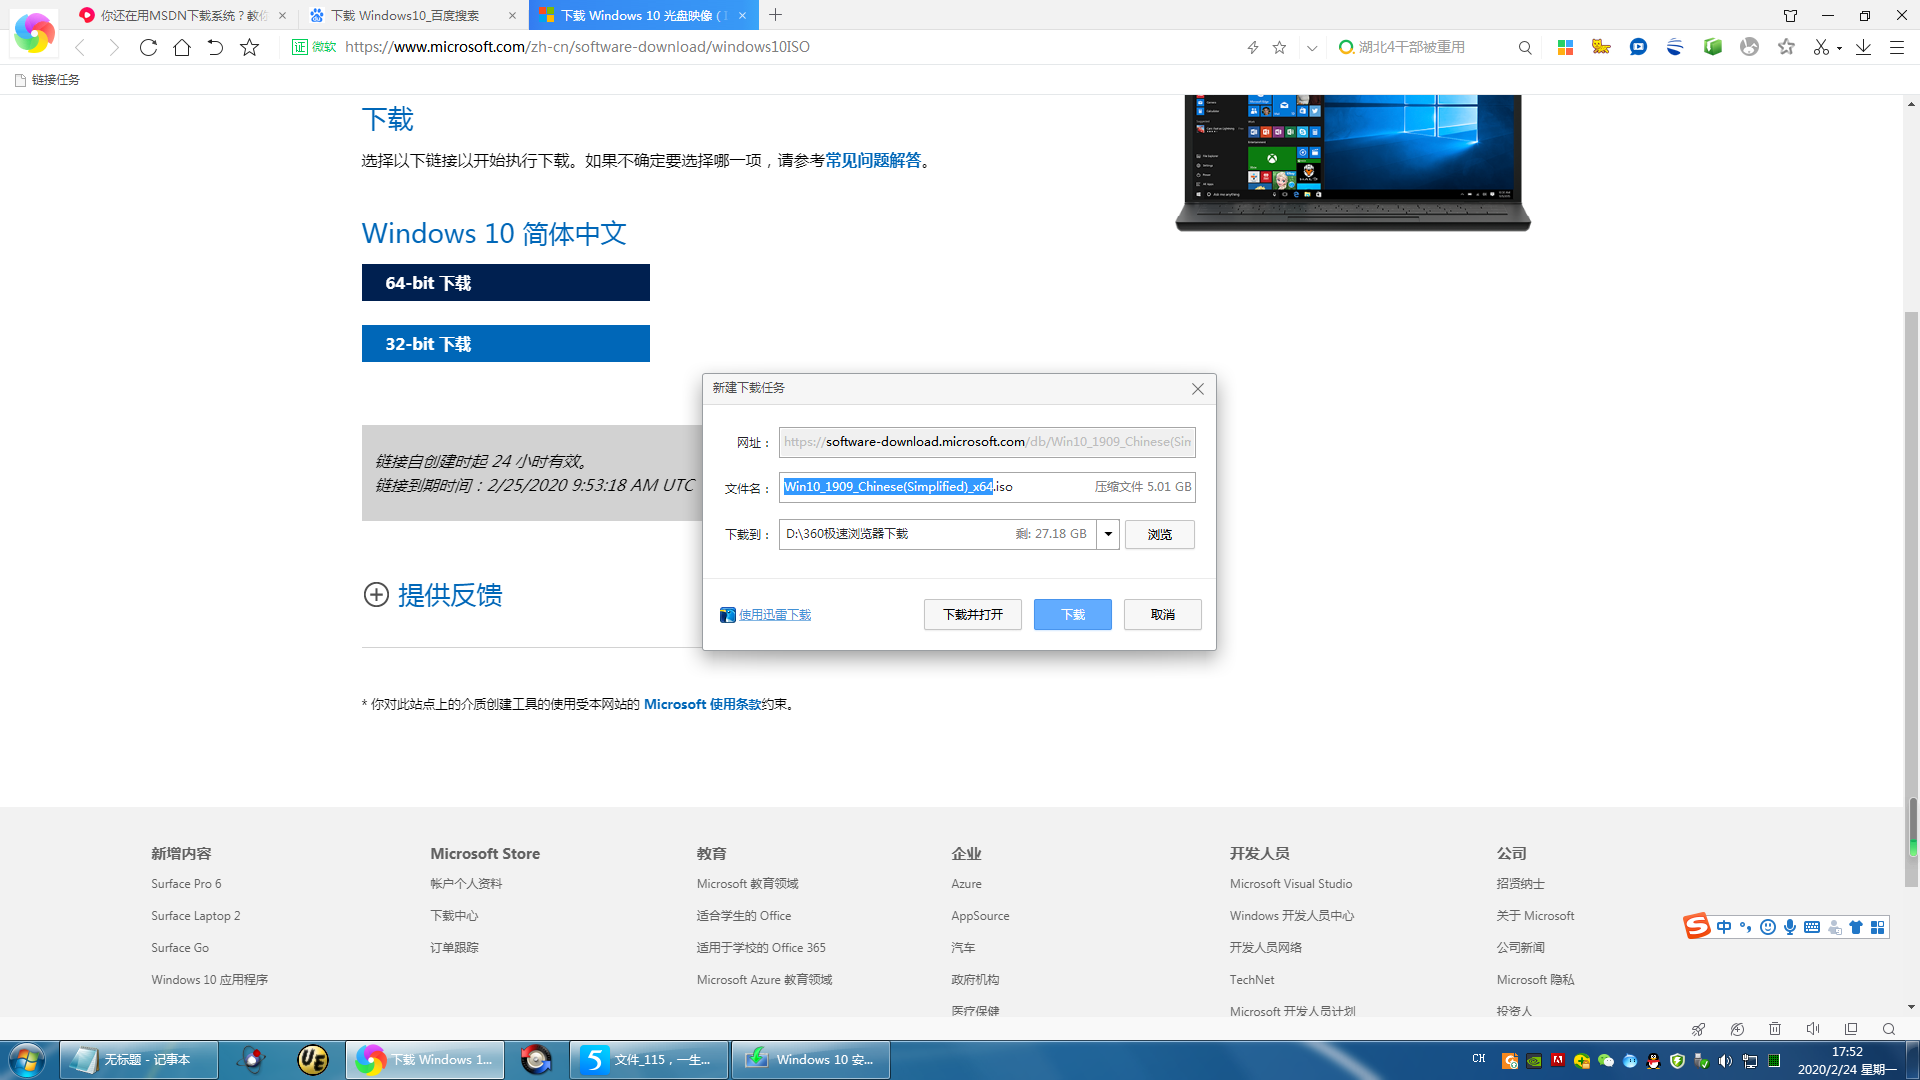Click the browser address bar URL
The height and width of the screenshot is (1080, 1920).
pyautogui.click(x=577, y=47)
